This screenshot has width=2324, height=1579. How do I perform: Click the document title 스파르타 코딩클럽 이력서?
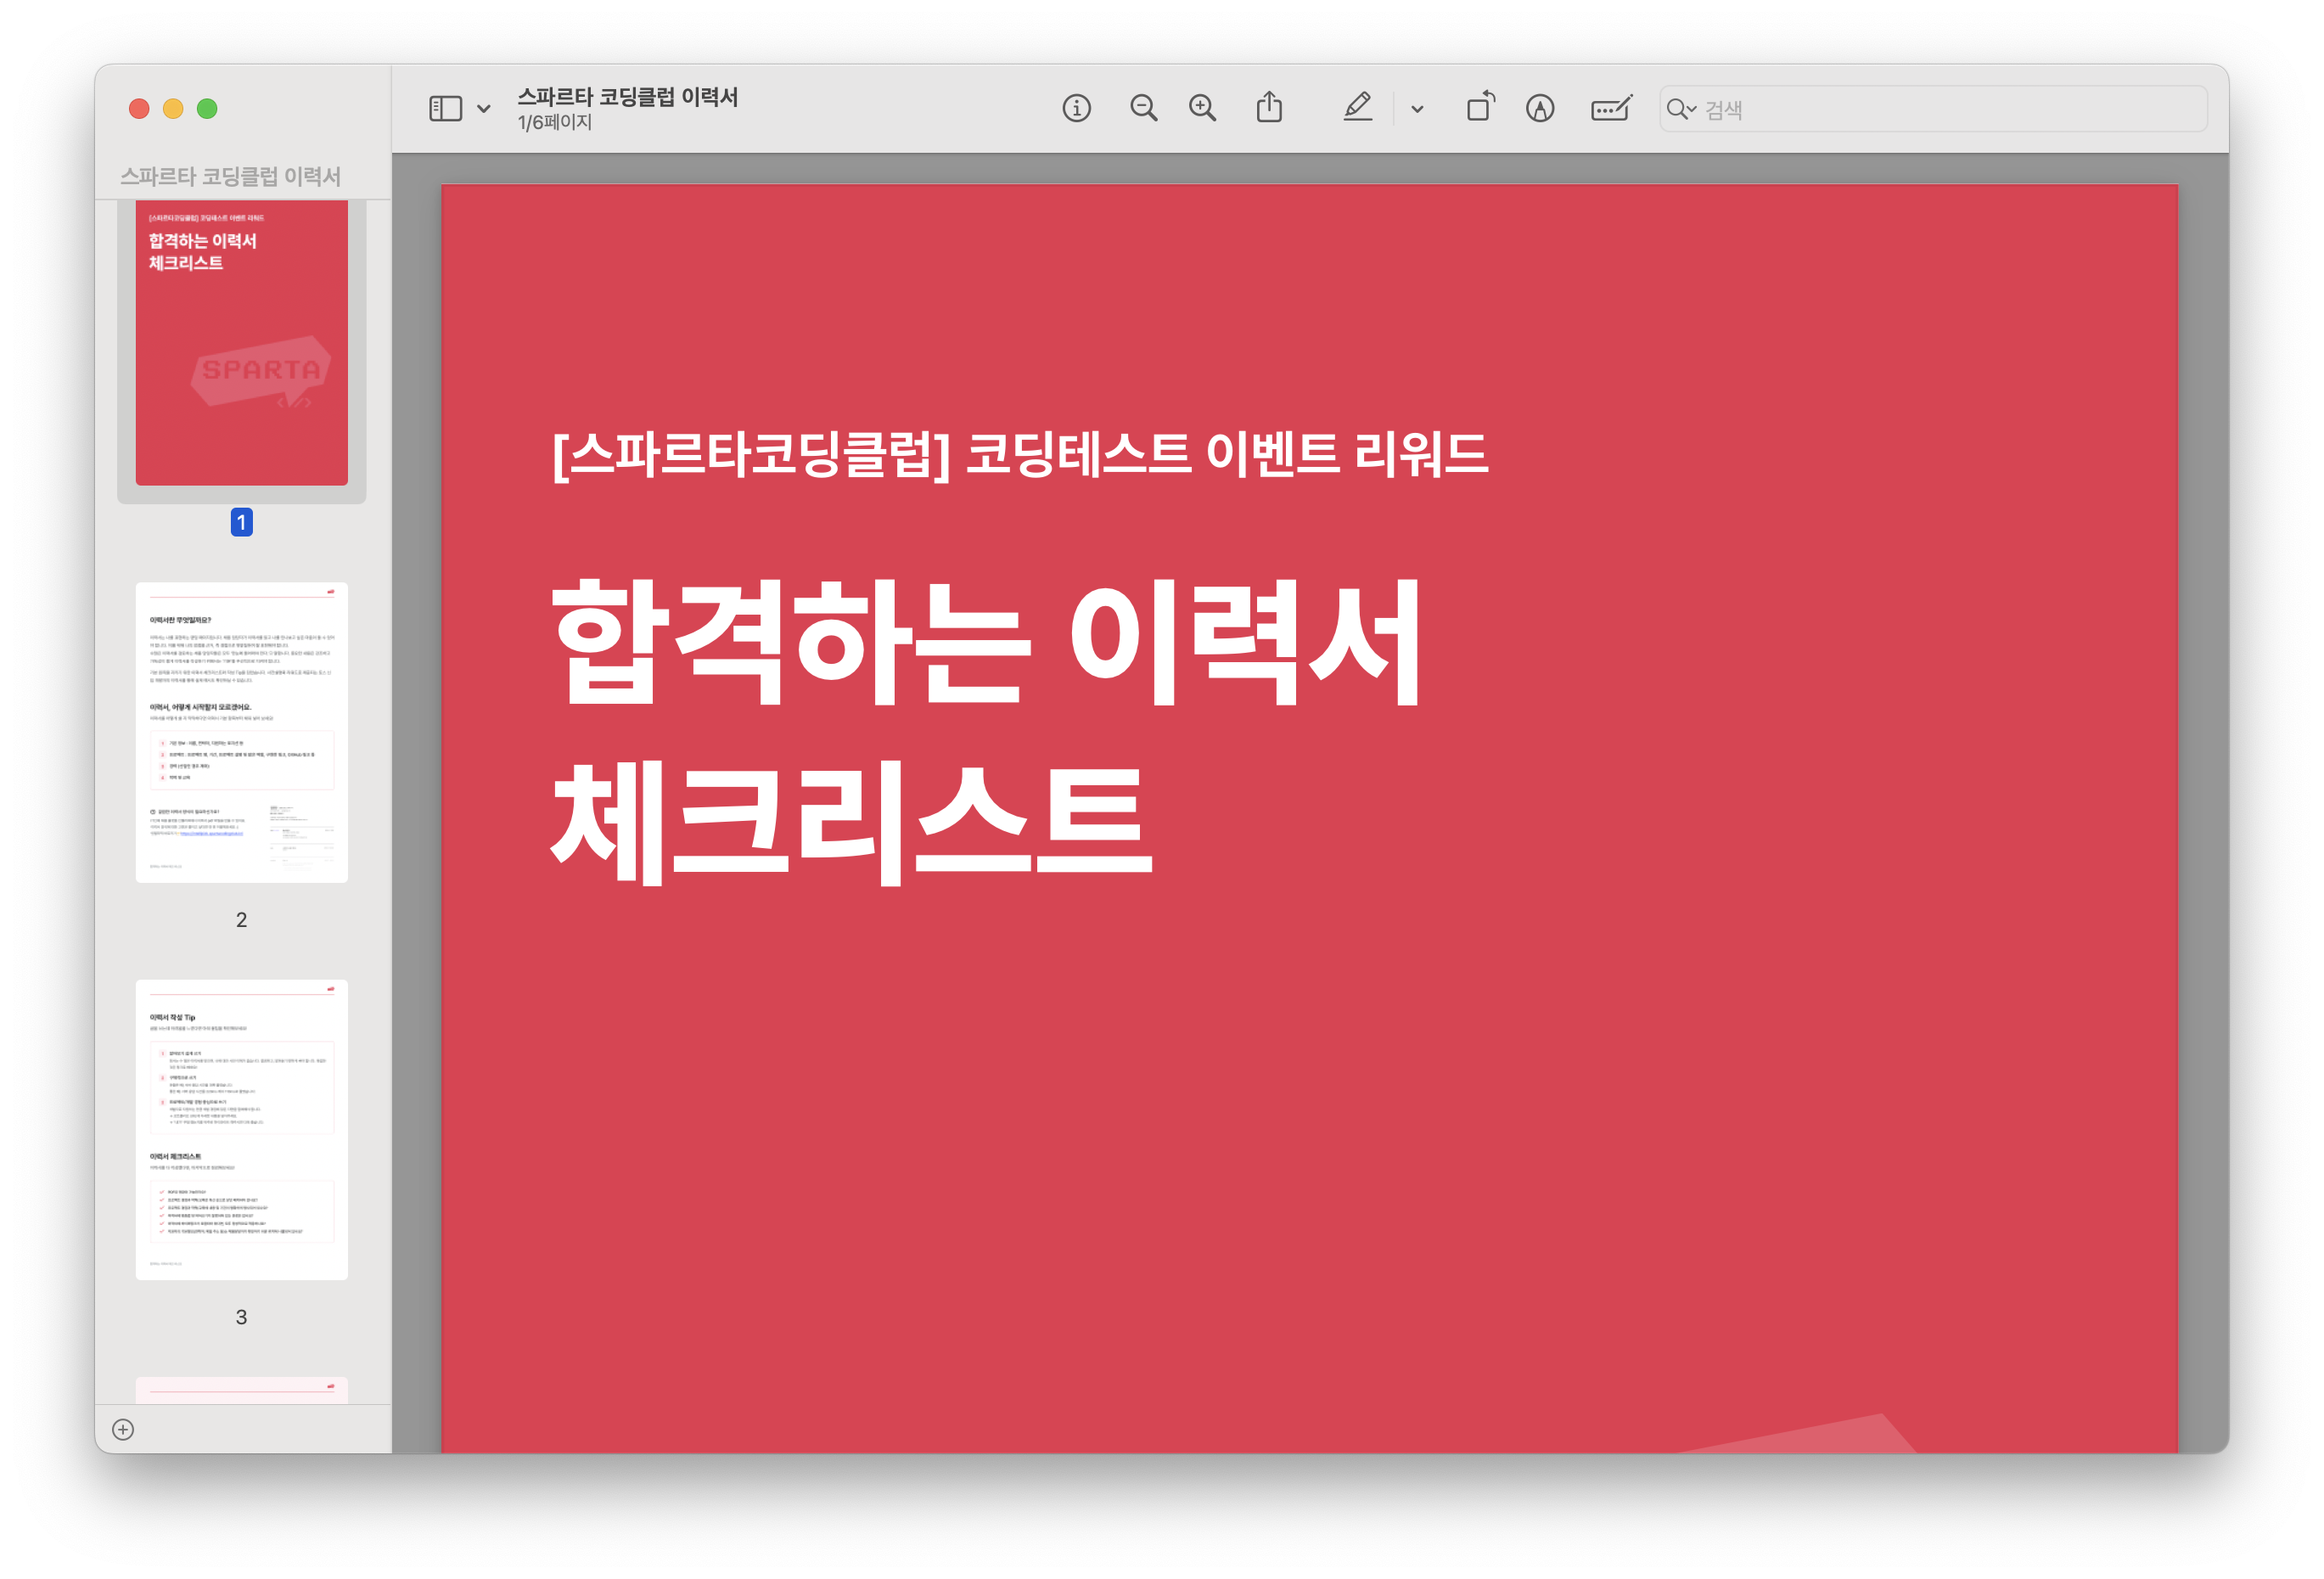(627, 97)
